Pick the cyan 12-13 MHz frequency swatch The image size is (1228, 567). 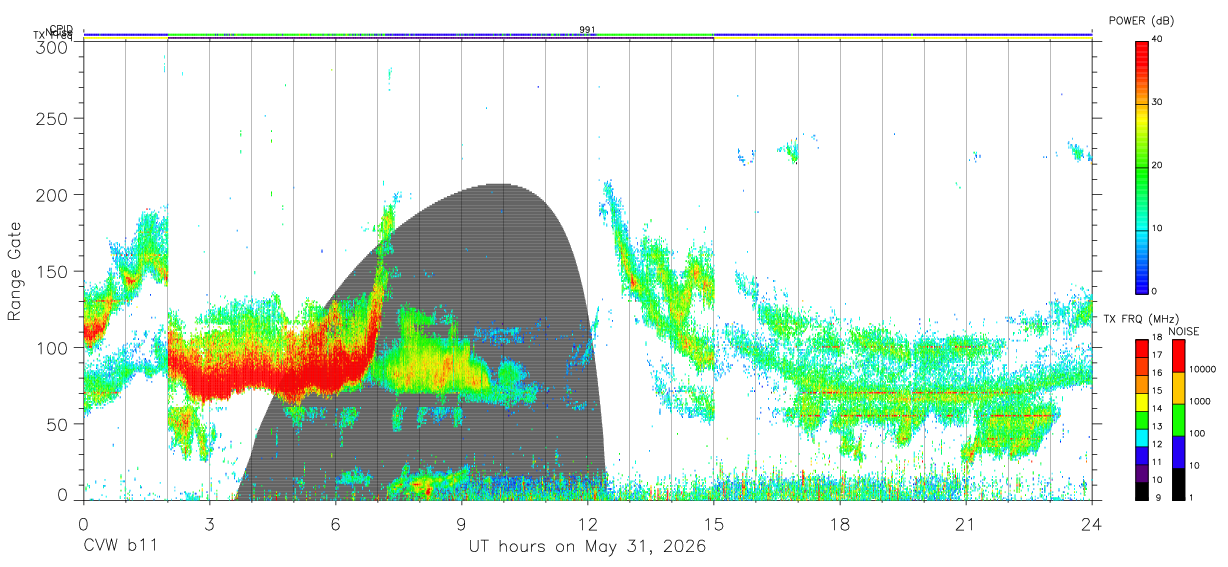tap(1141, 438)
